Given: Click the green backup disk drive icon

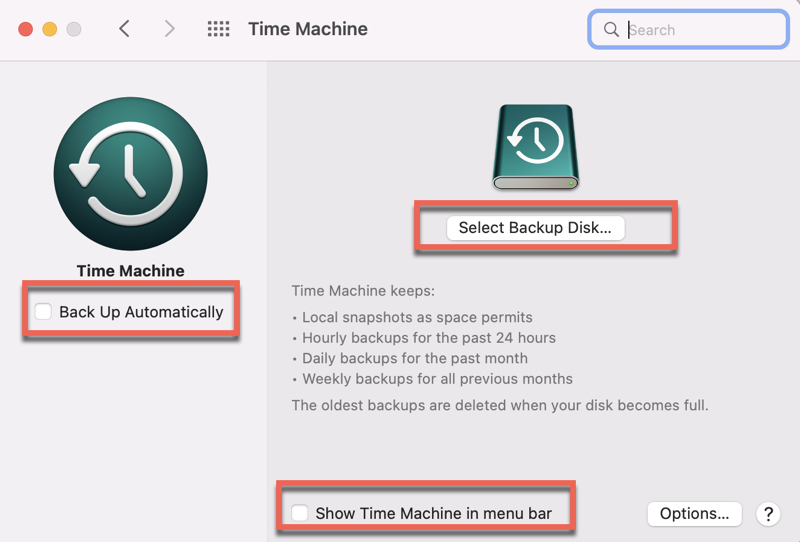Looking at the screenshot, I should tap(535, 149).
